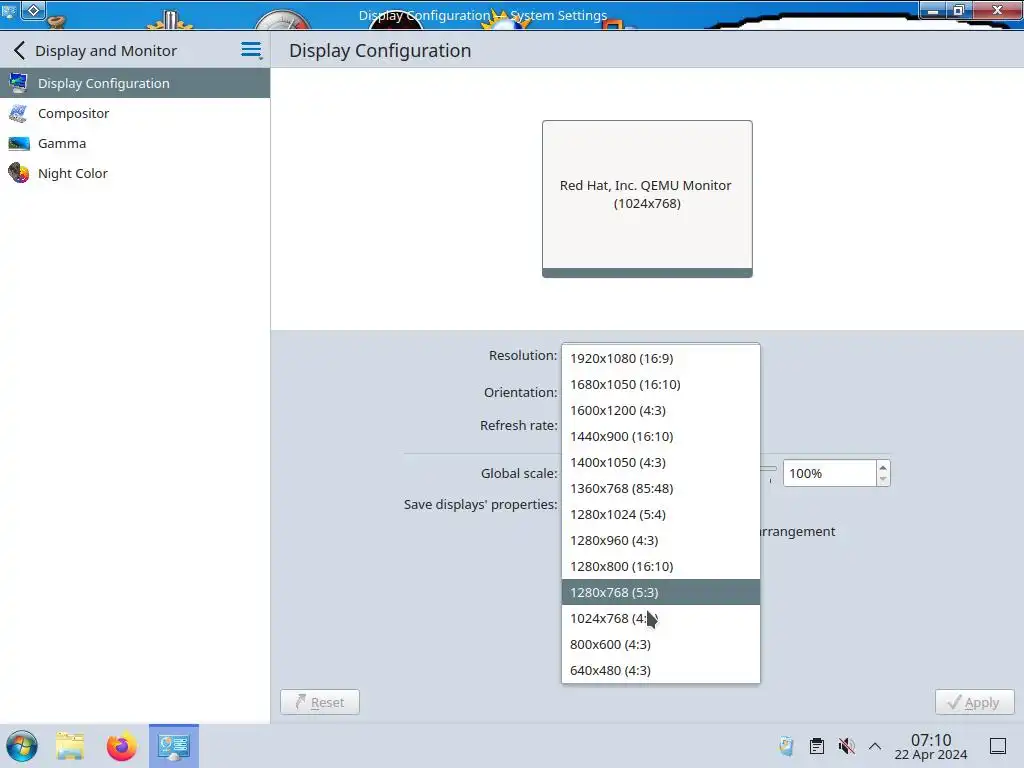Image resolution: width=1024 pixels, height=768 pixels.
Task: Select the QEMU Monitor display thumbnail
Action: [x=647, y=199]
